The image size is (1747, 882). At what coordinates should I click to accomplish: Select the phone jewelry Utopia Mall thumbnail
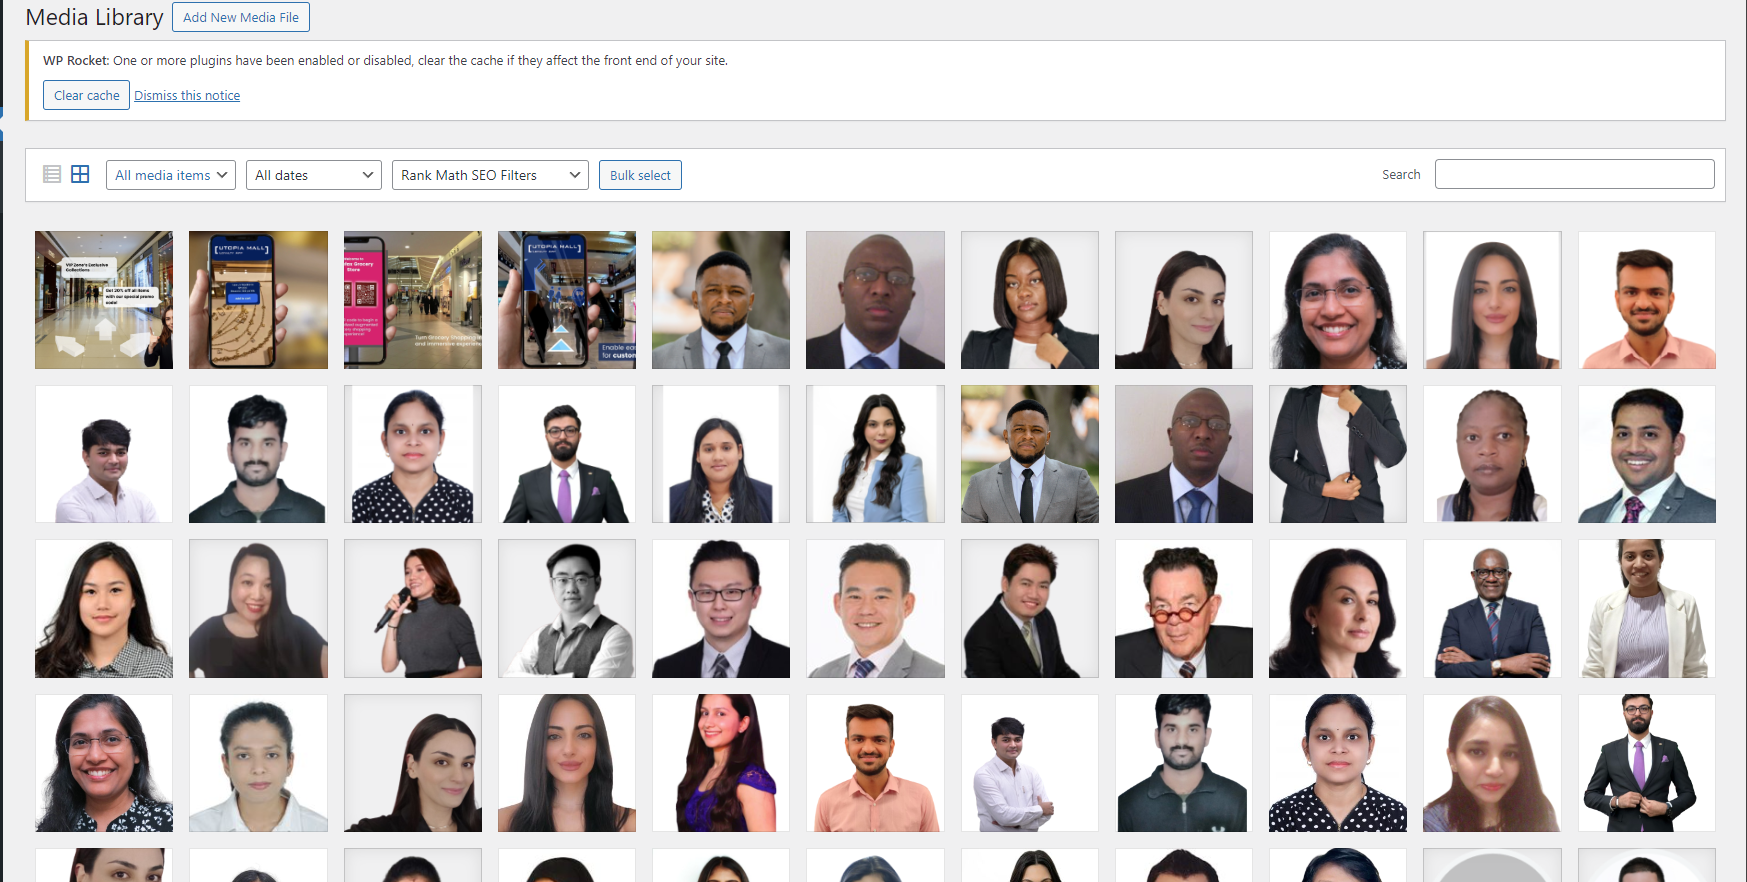pos(258,300)
